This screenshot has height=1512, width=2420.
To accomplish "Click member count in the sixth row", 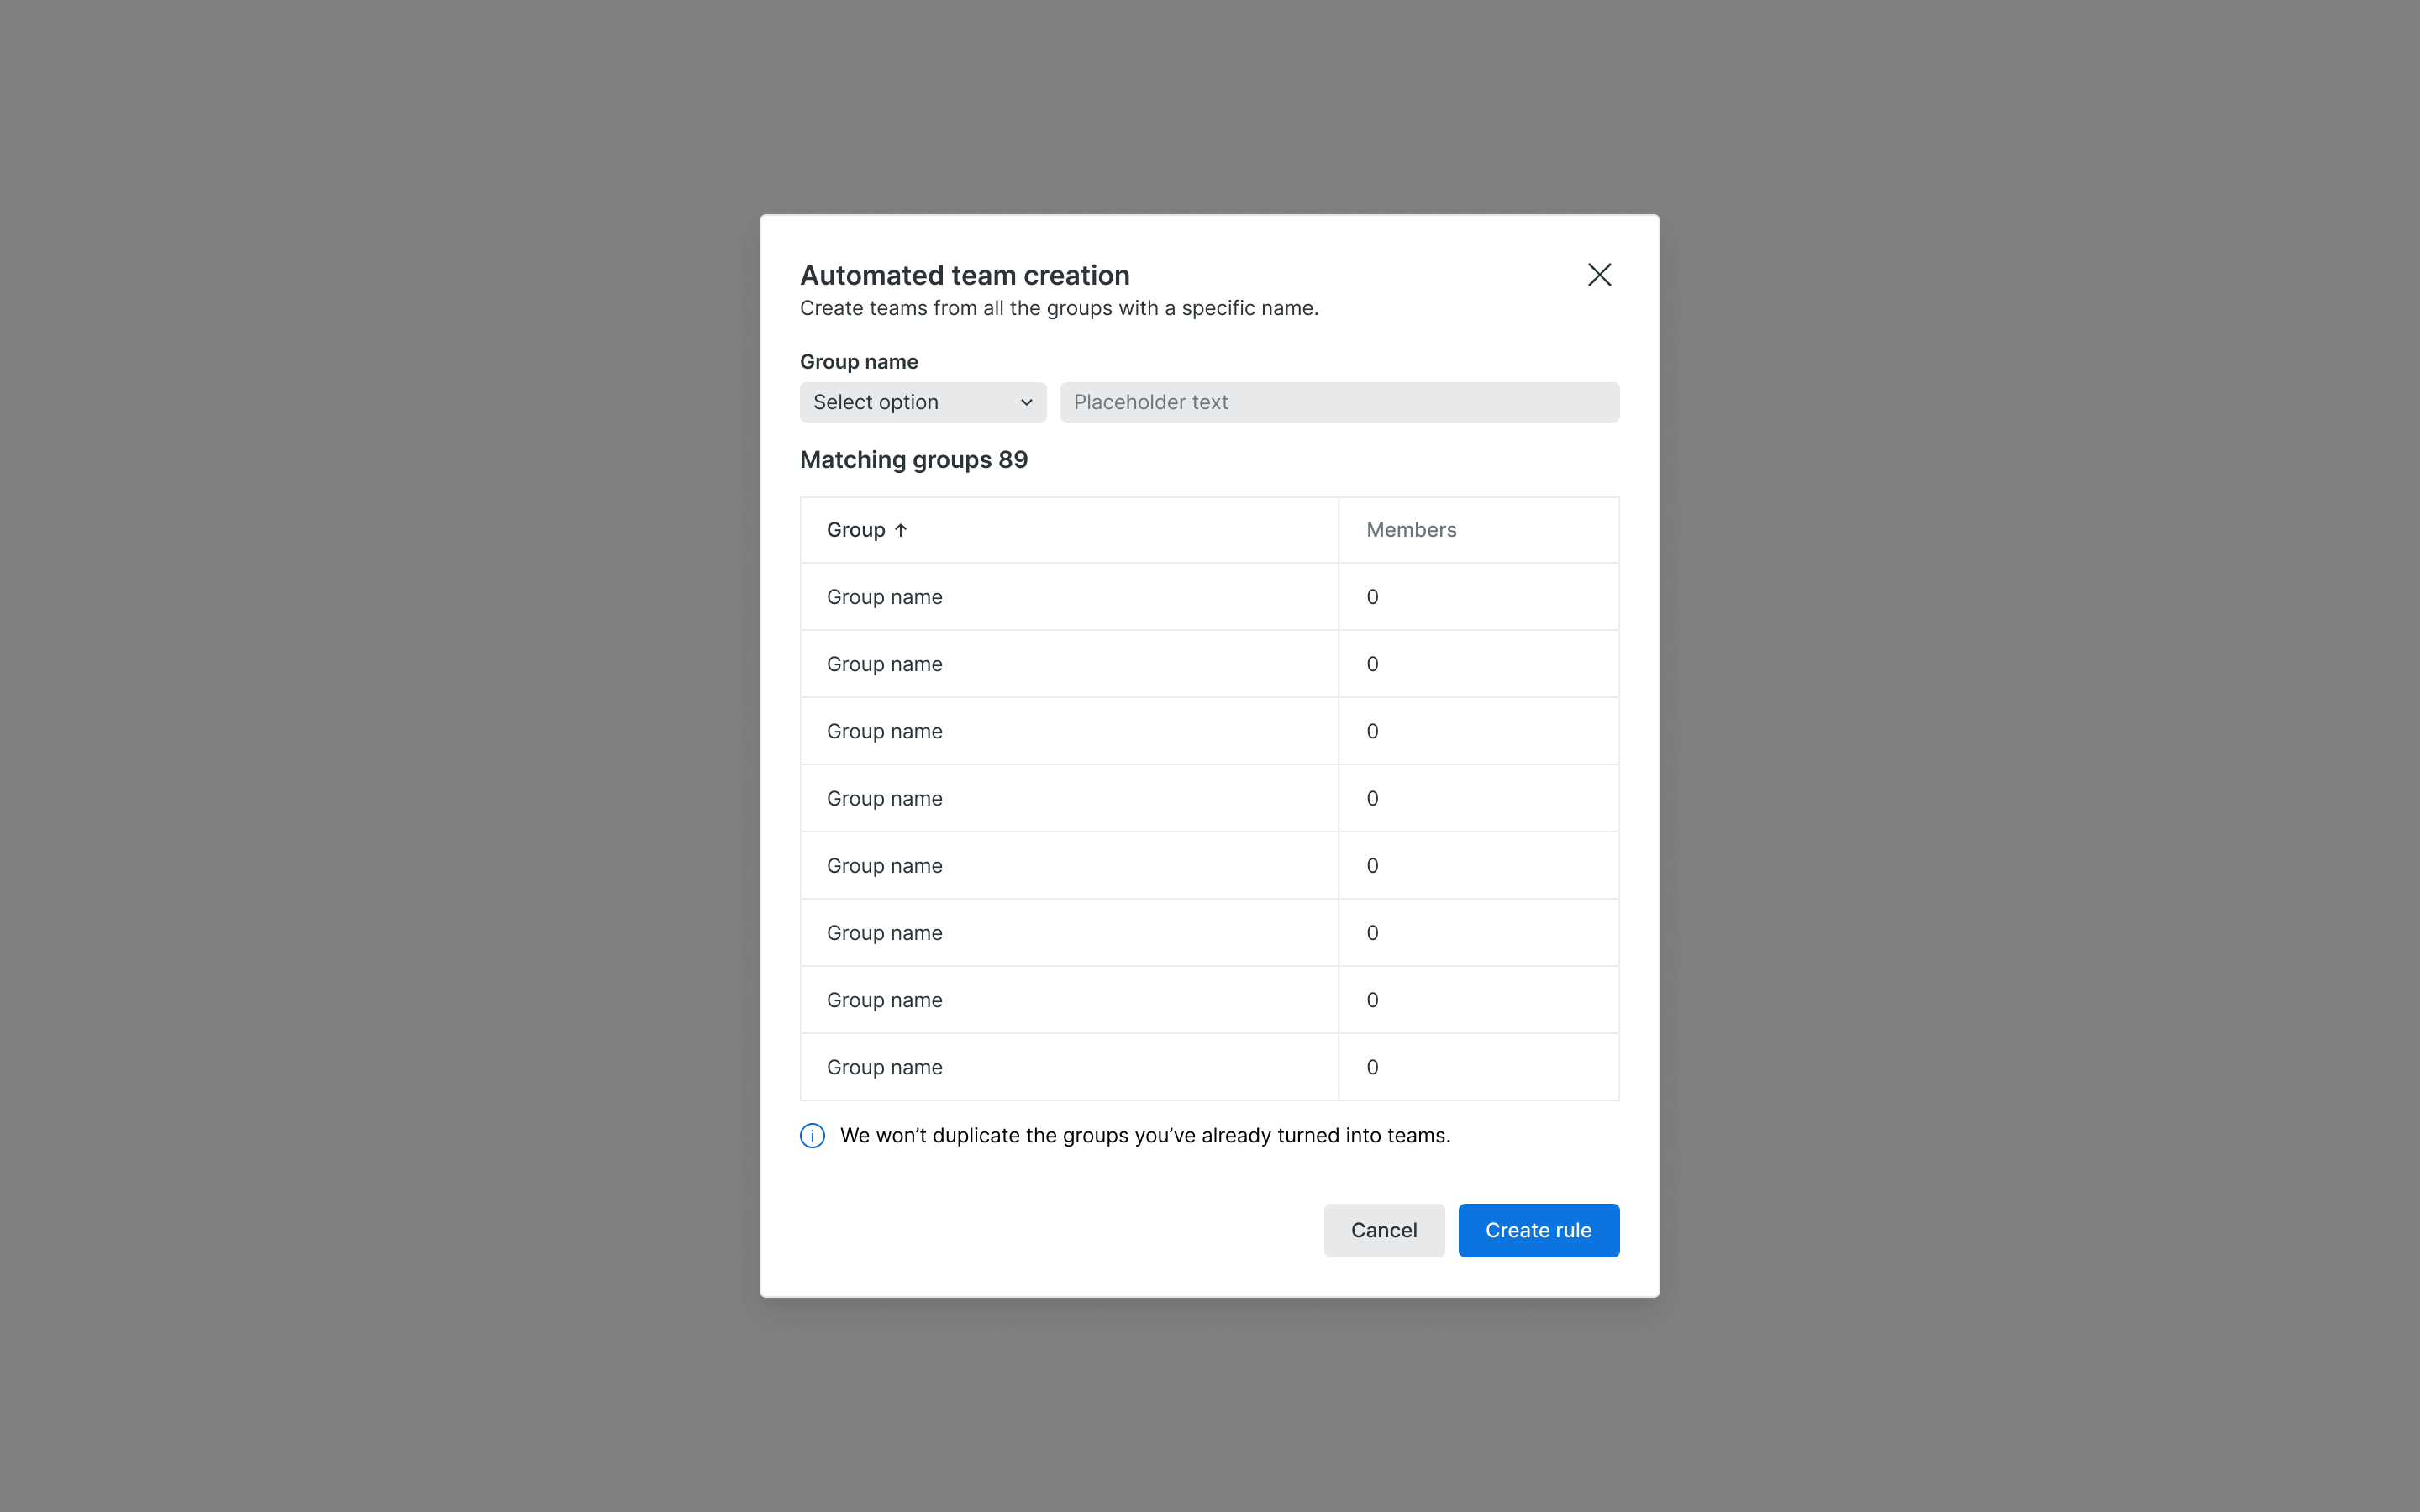I will coord(1372,933).
